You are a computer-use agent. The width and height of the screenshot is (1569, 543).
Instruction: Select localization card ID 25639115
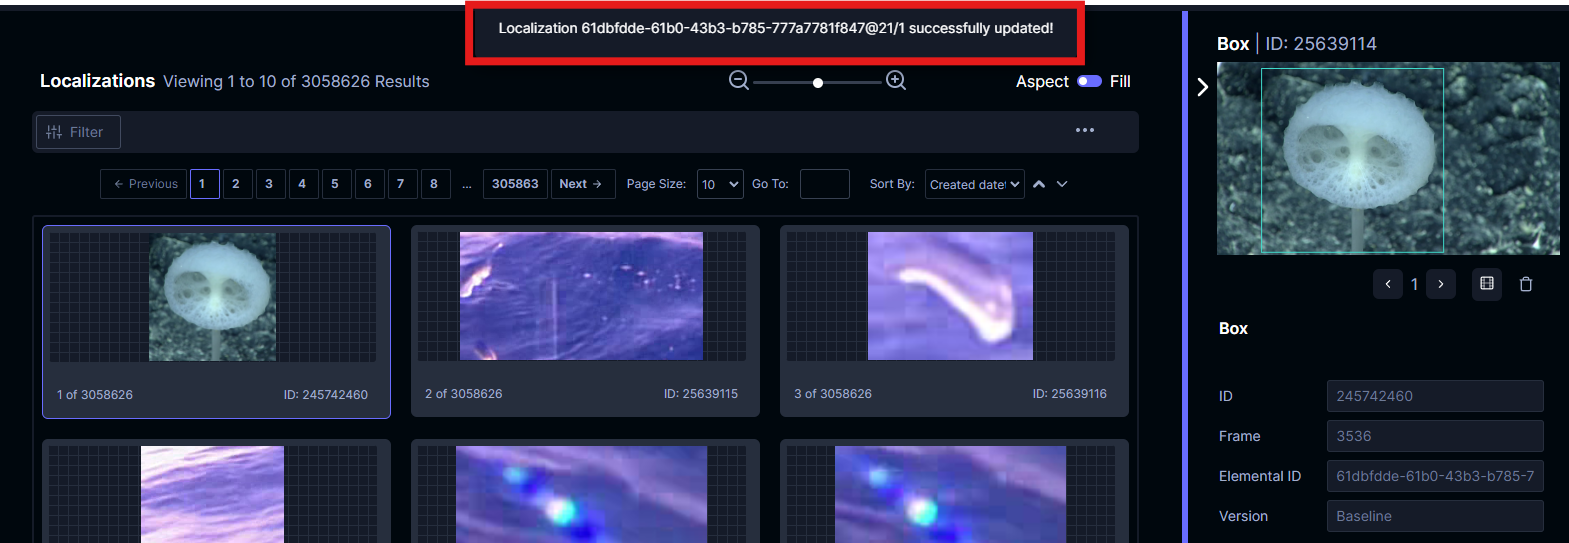(x=585, y=321)
